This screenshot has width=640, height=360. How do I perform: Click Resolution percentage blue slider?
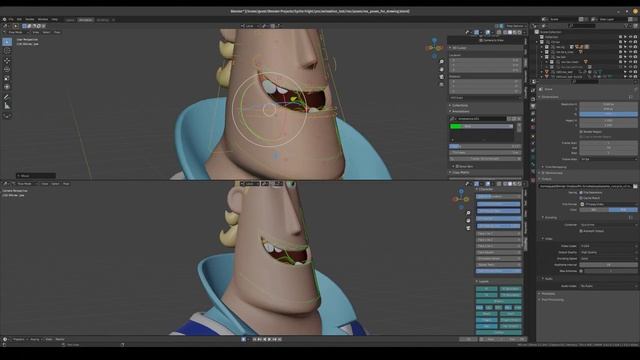[x=608, y=114]
